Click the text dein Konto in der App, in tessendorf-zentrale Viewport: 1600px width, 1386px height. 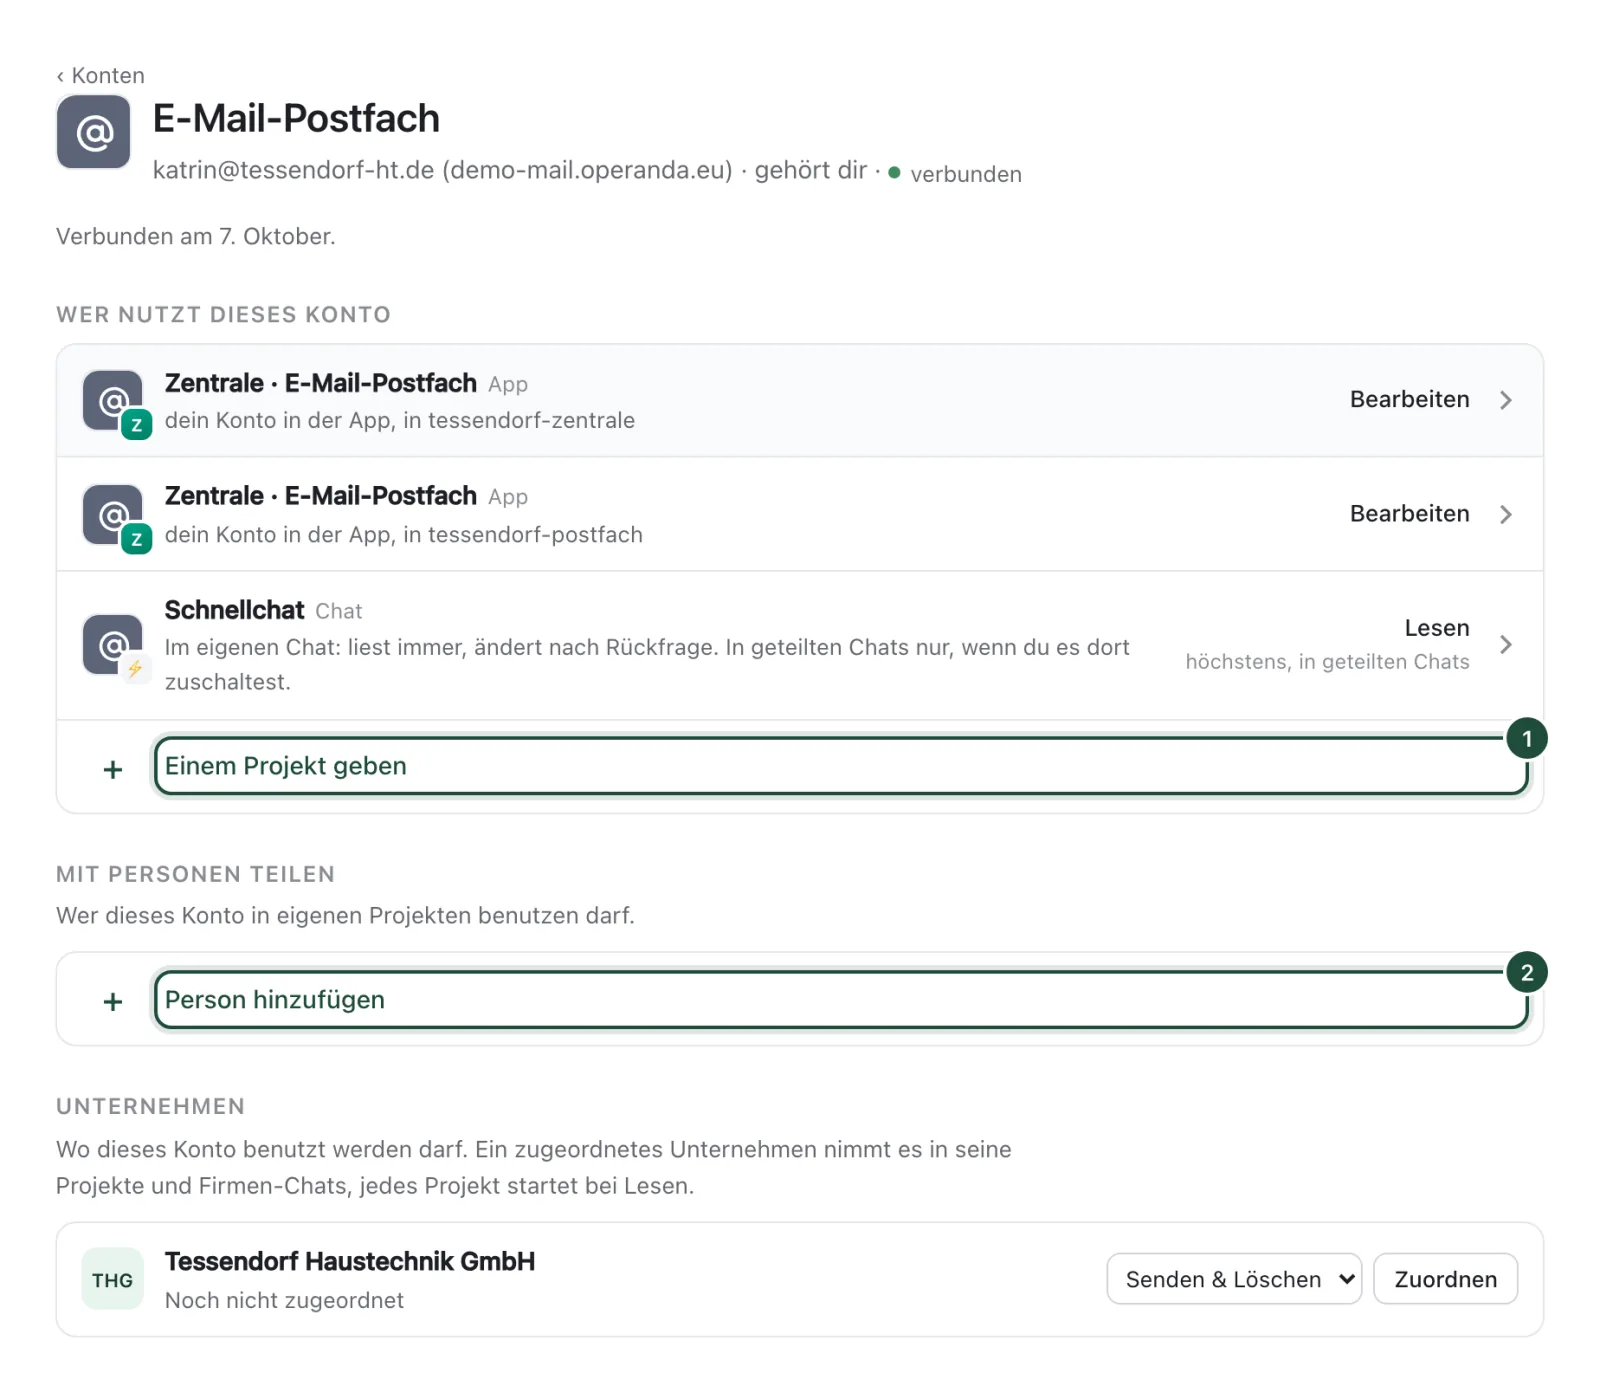pyautogui.click(x=400, y=420)
